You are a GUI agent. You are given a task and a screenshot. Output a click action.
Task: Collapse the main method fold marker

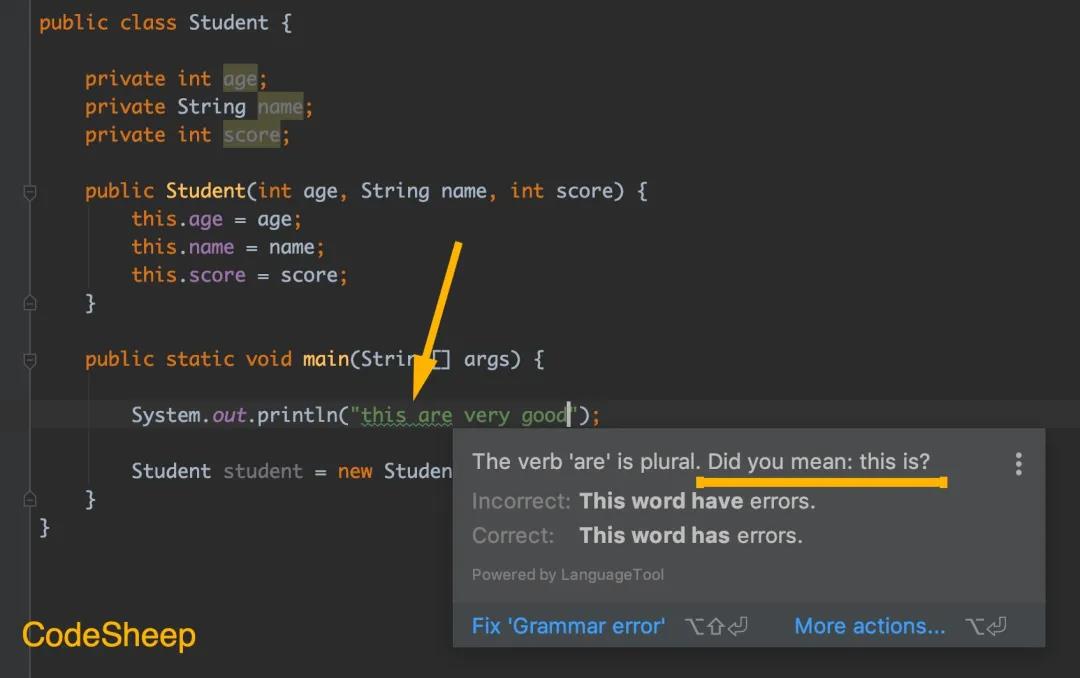click(30, 360)
